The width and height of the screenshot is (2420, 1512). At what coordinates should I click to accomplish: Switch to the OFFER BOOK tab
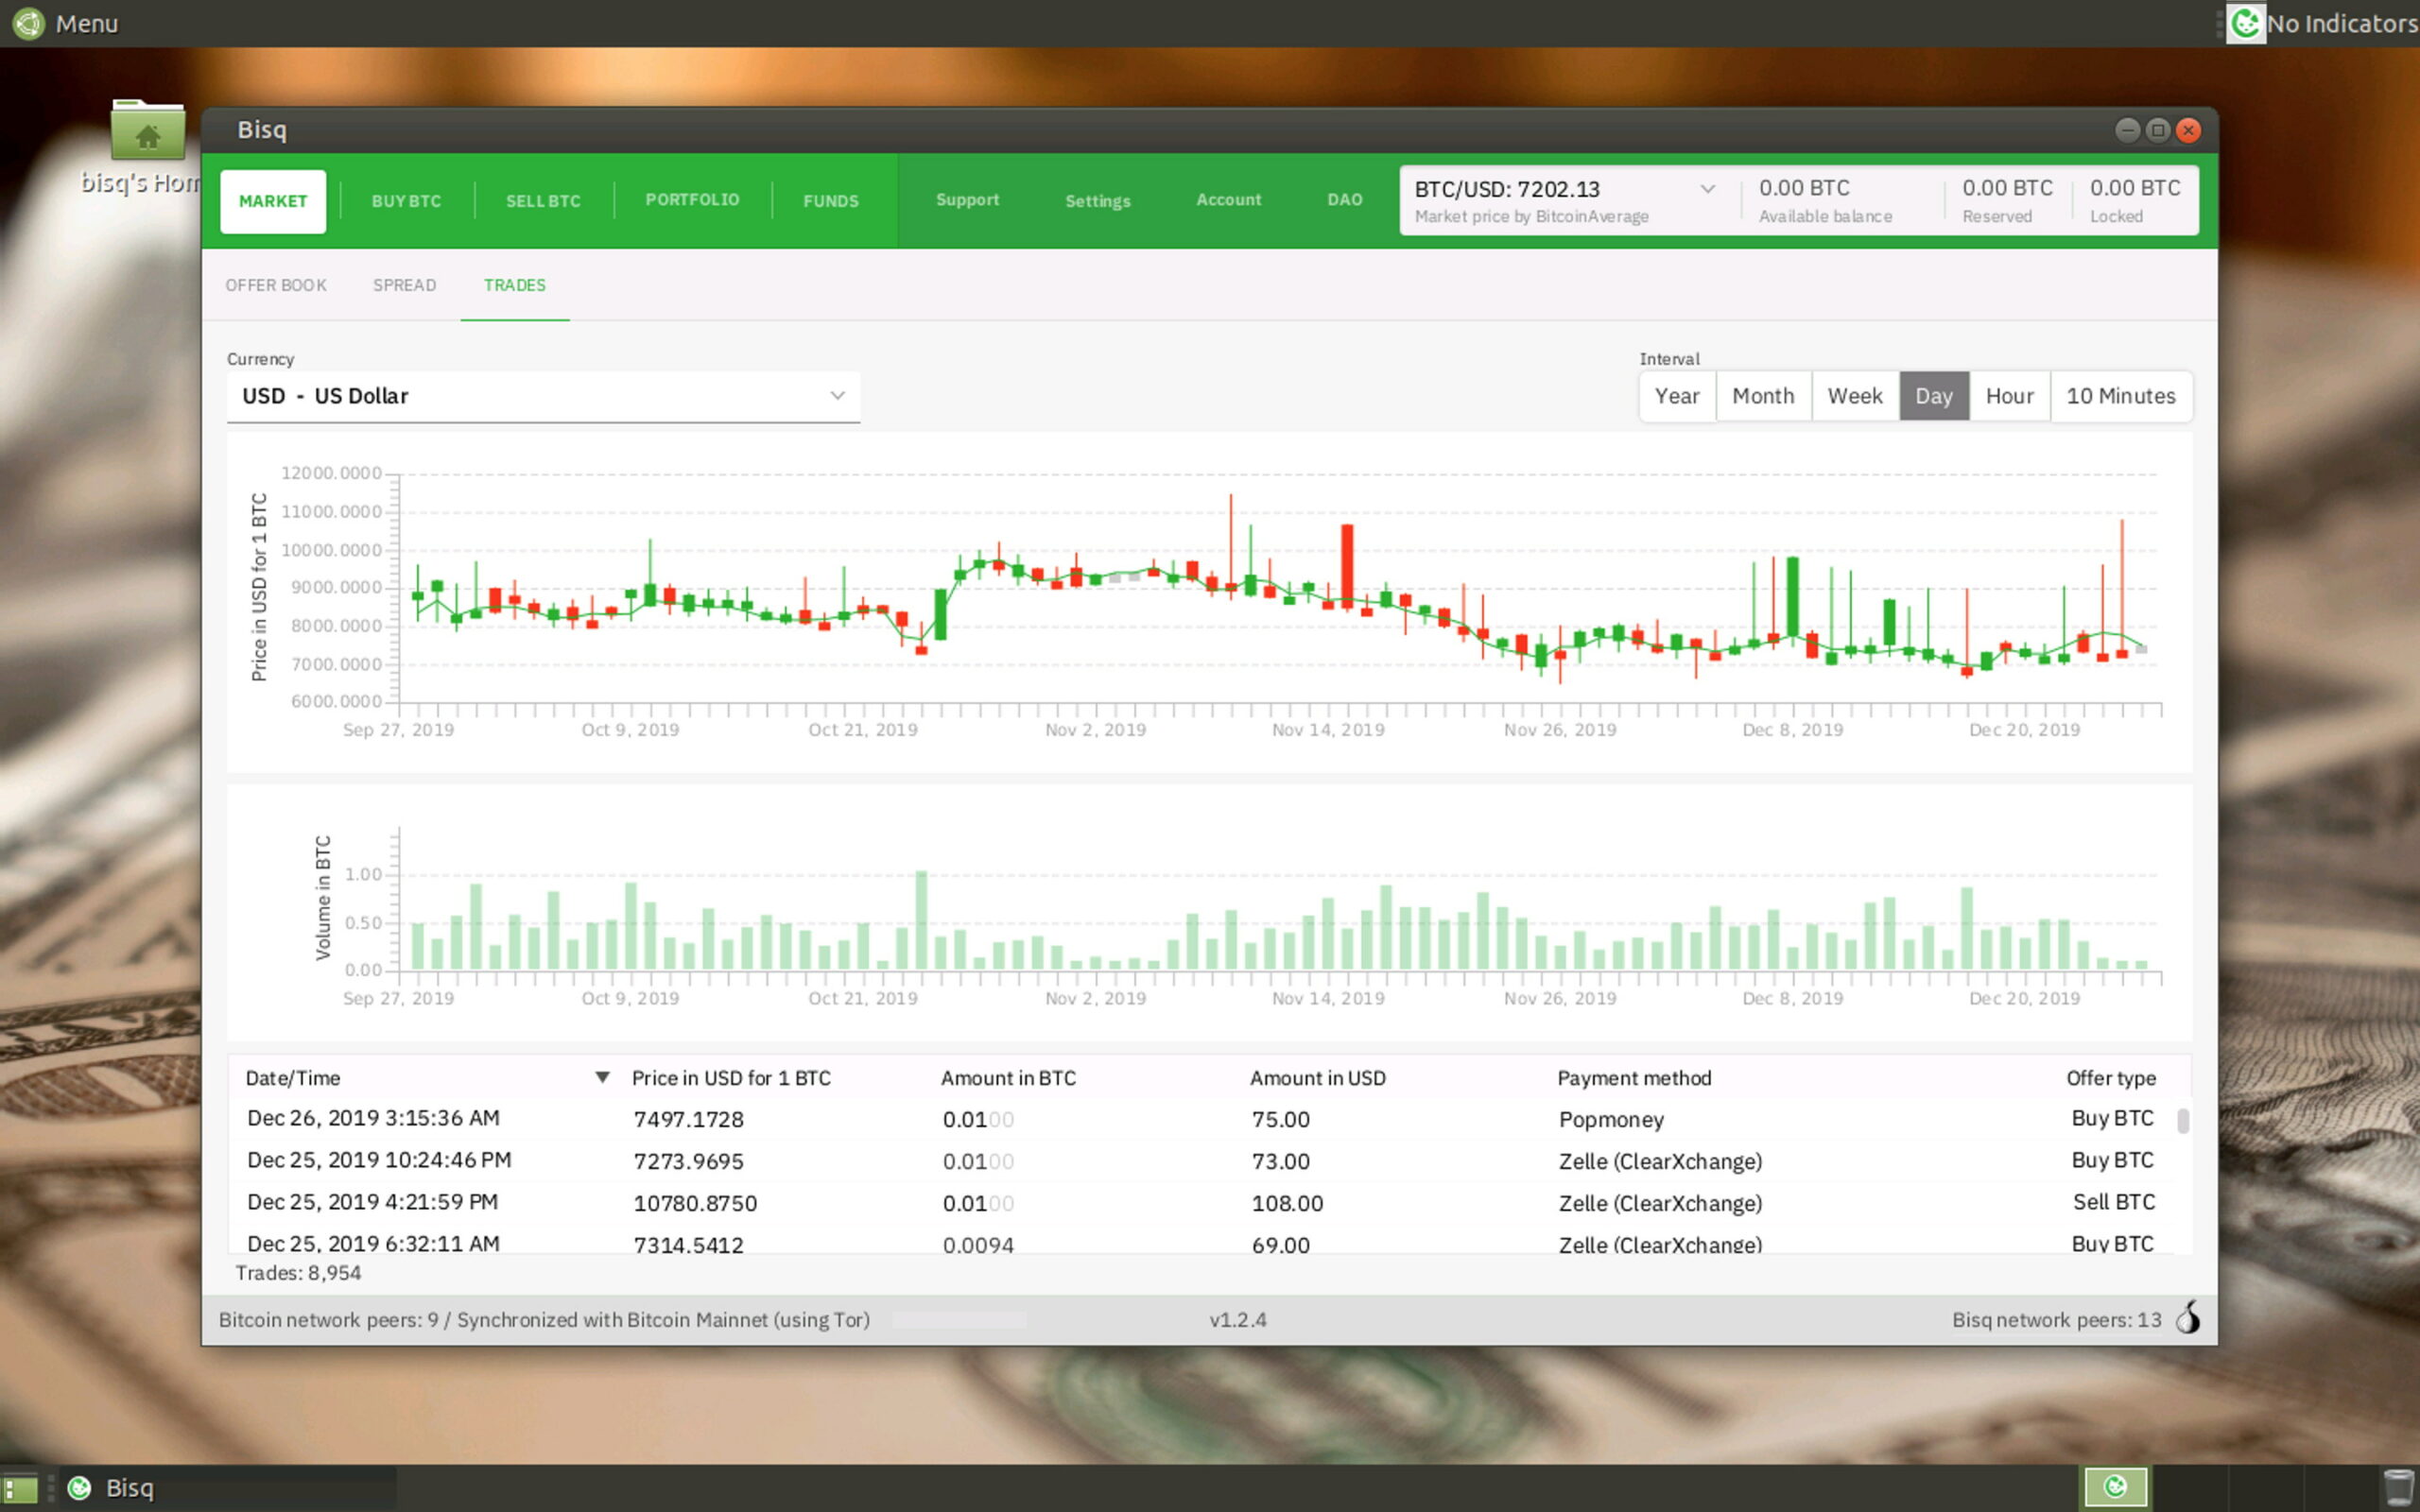click(275, 285)
